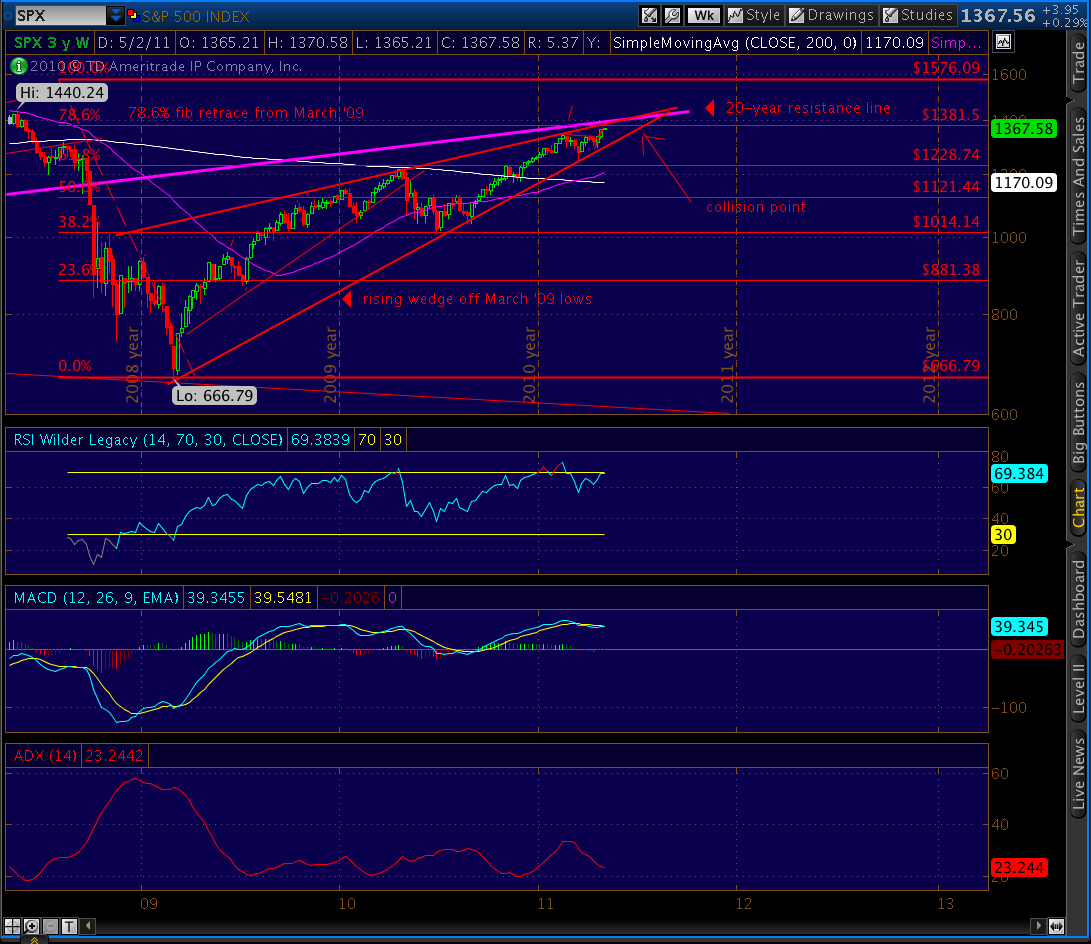Click the cyan 69.384 RSI axis label
This screenshot has height=944, width=1091.
coord(1019,474)
